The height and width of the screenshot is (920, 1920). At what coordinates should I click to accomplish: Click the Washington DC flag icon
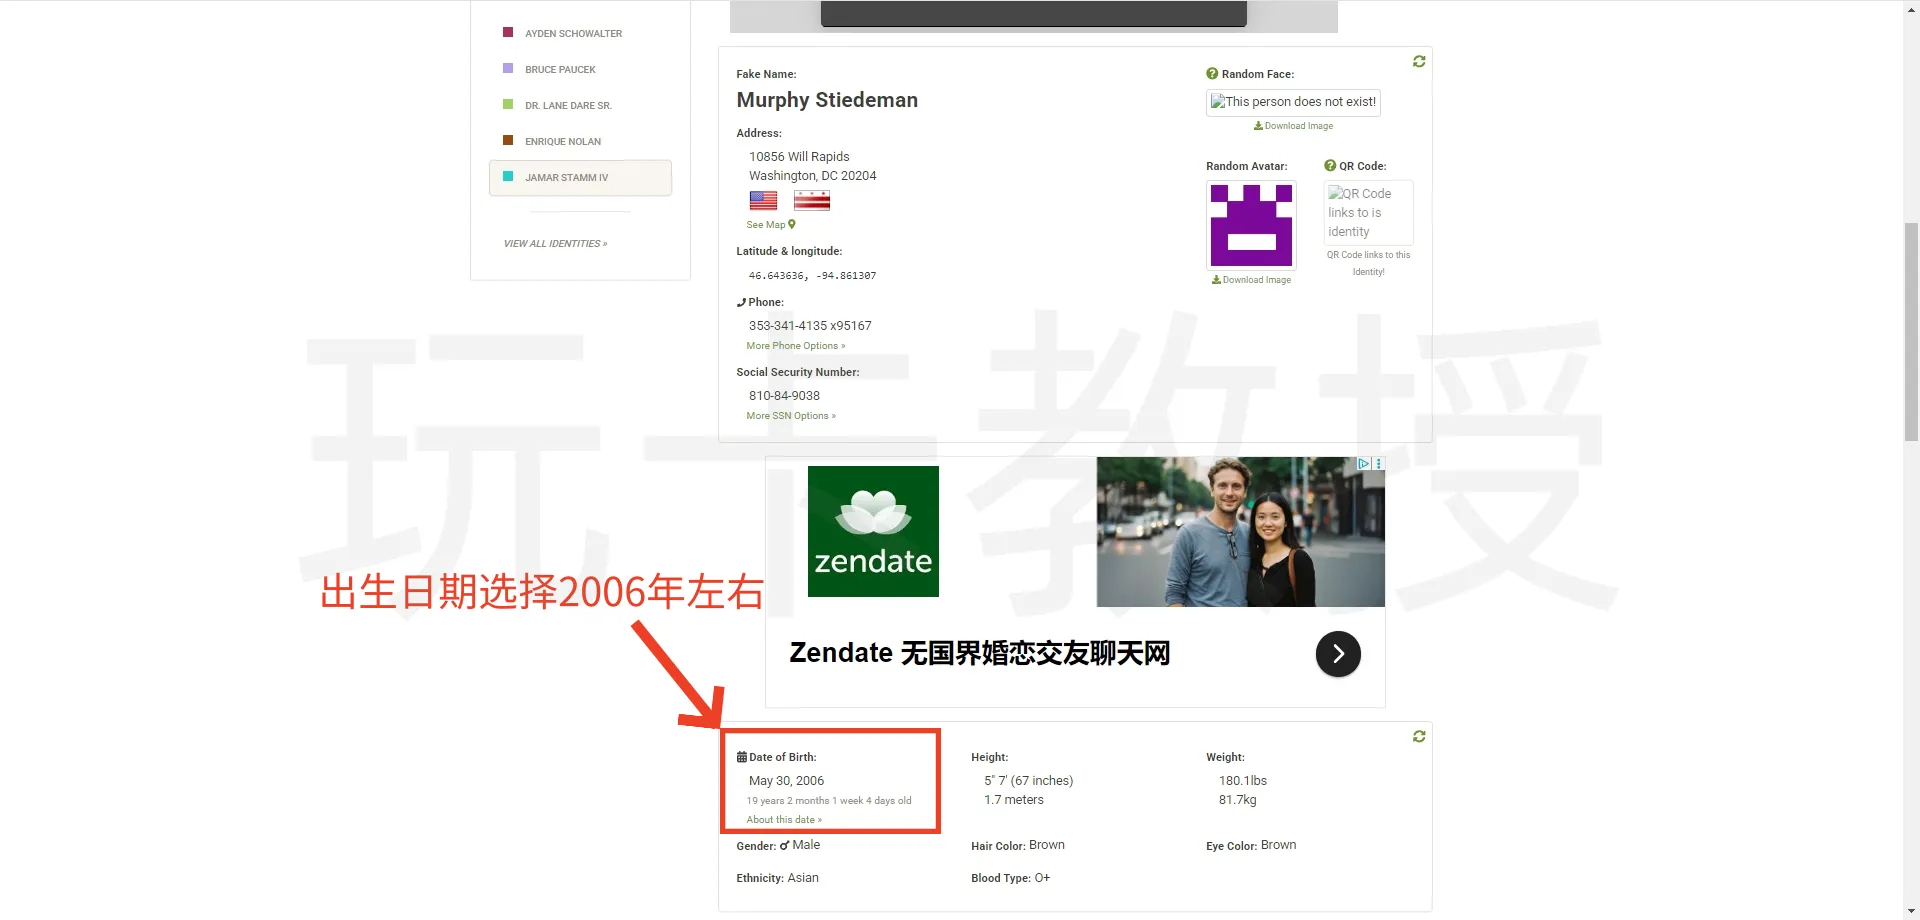pos(811,201)
